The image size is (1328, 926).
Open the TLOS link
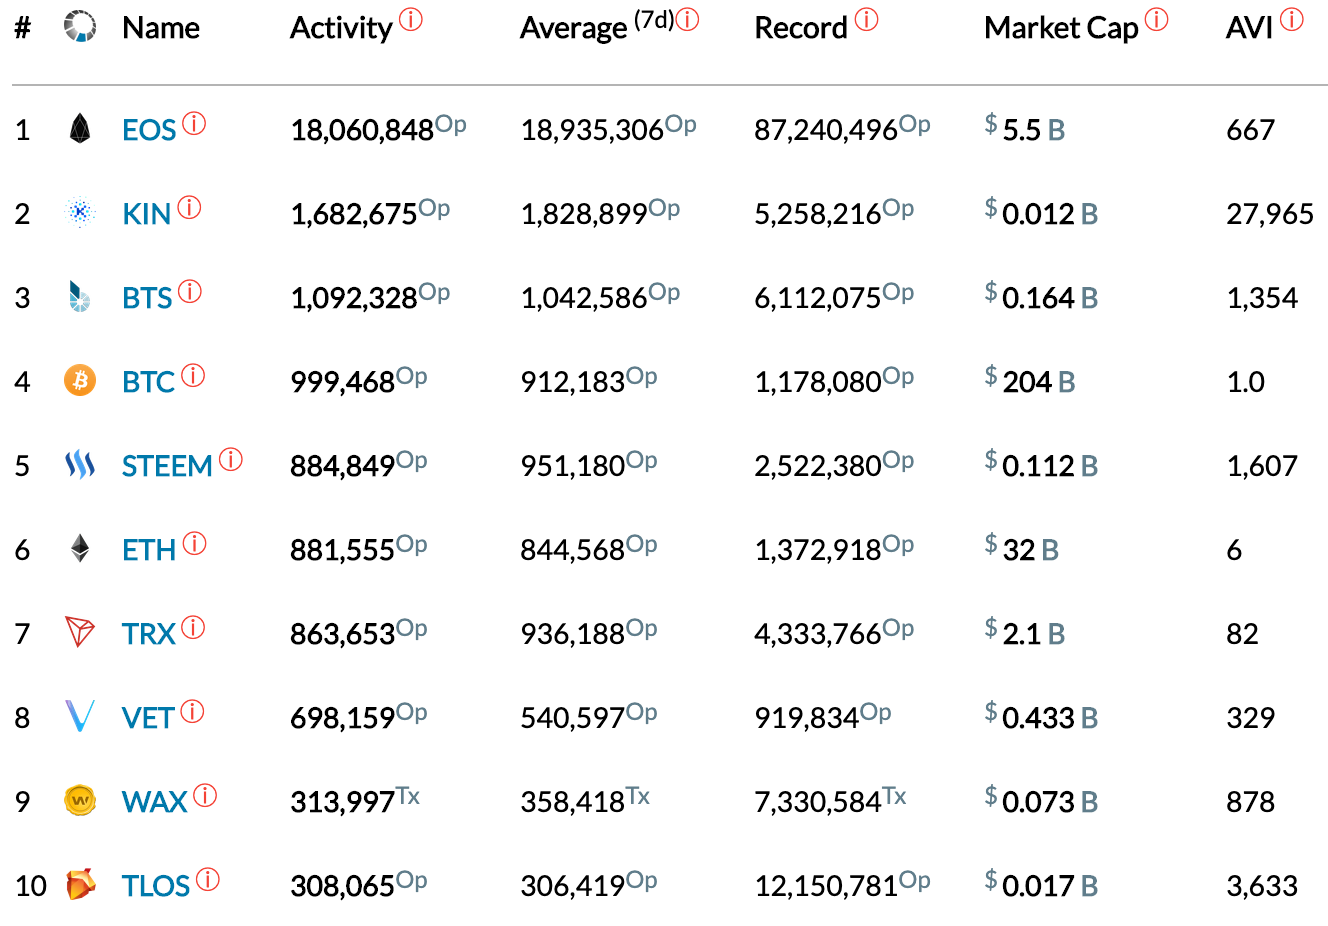click(156, 886)
